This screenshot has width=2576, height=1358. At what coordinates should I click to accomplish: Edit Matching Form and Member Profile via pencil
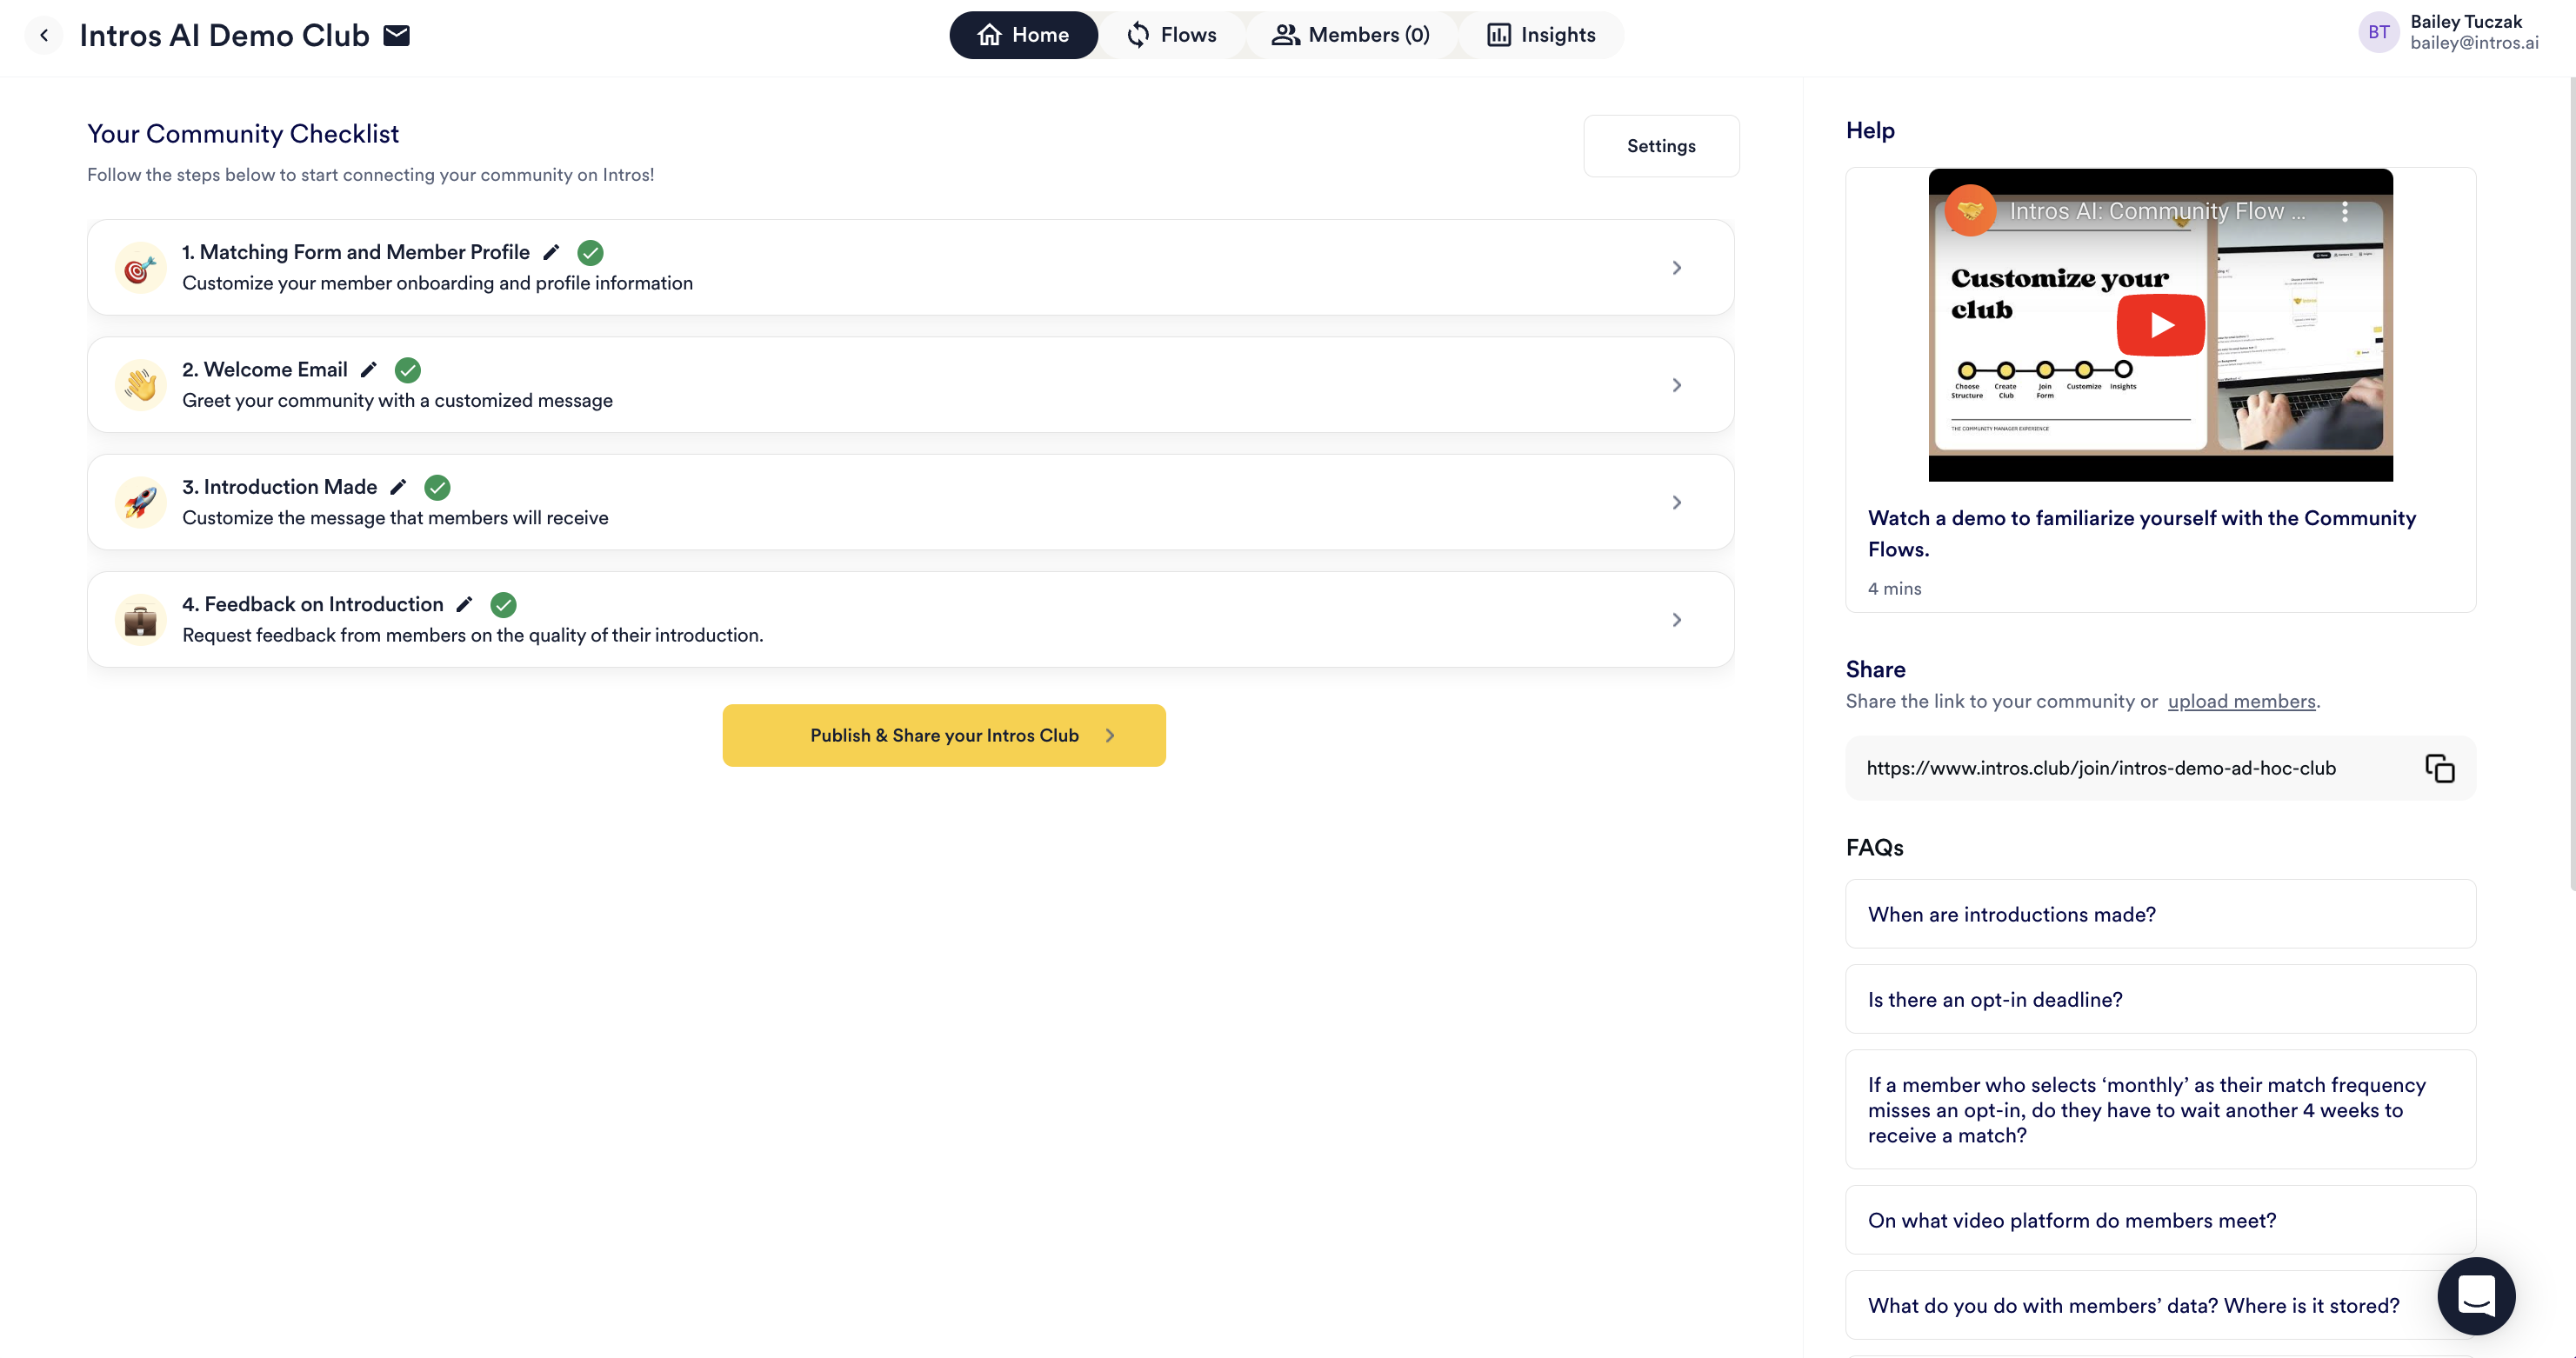coord(551,252)
